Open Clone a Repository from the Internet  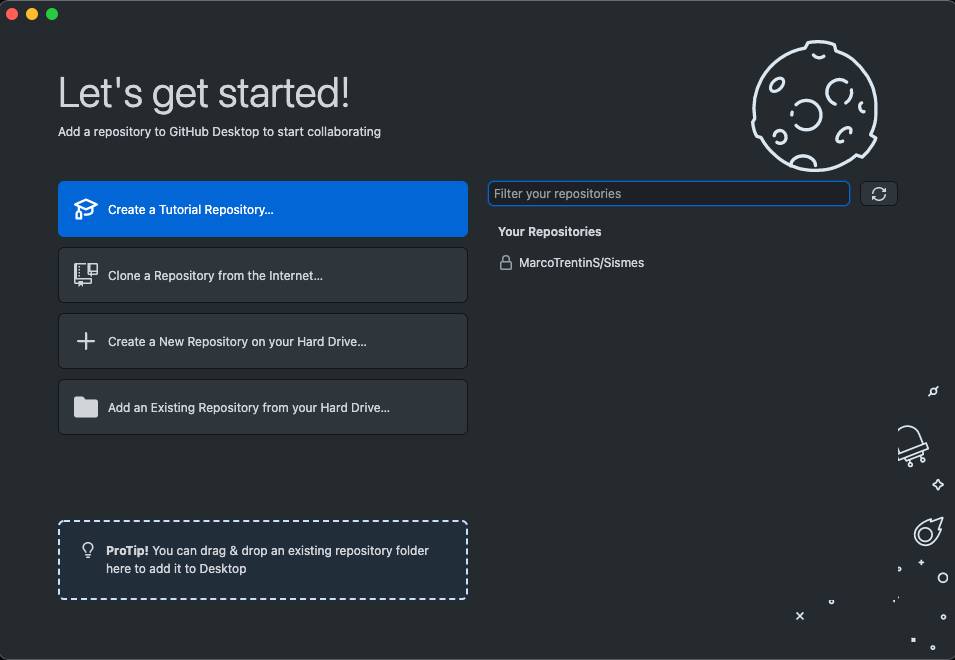click(263, 275)
